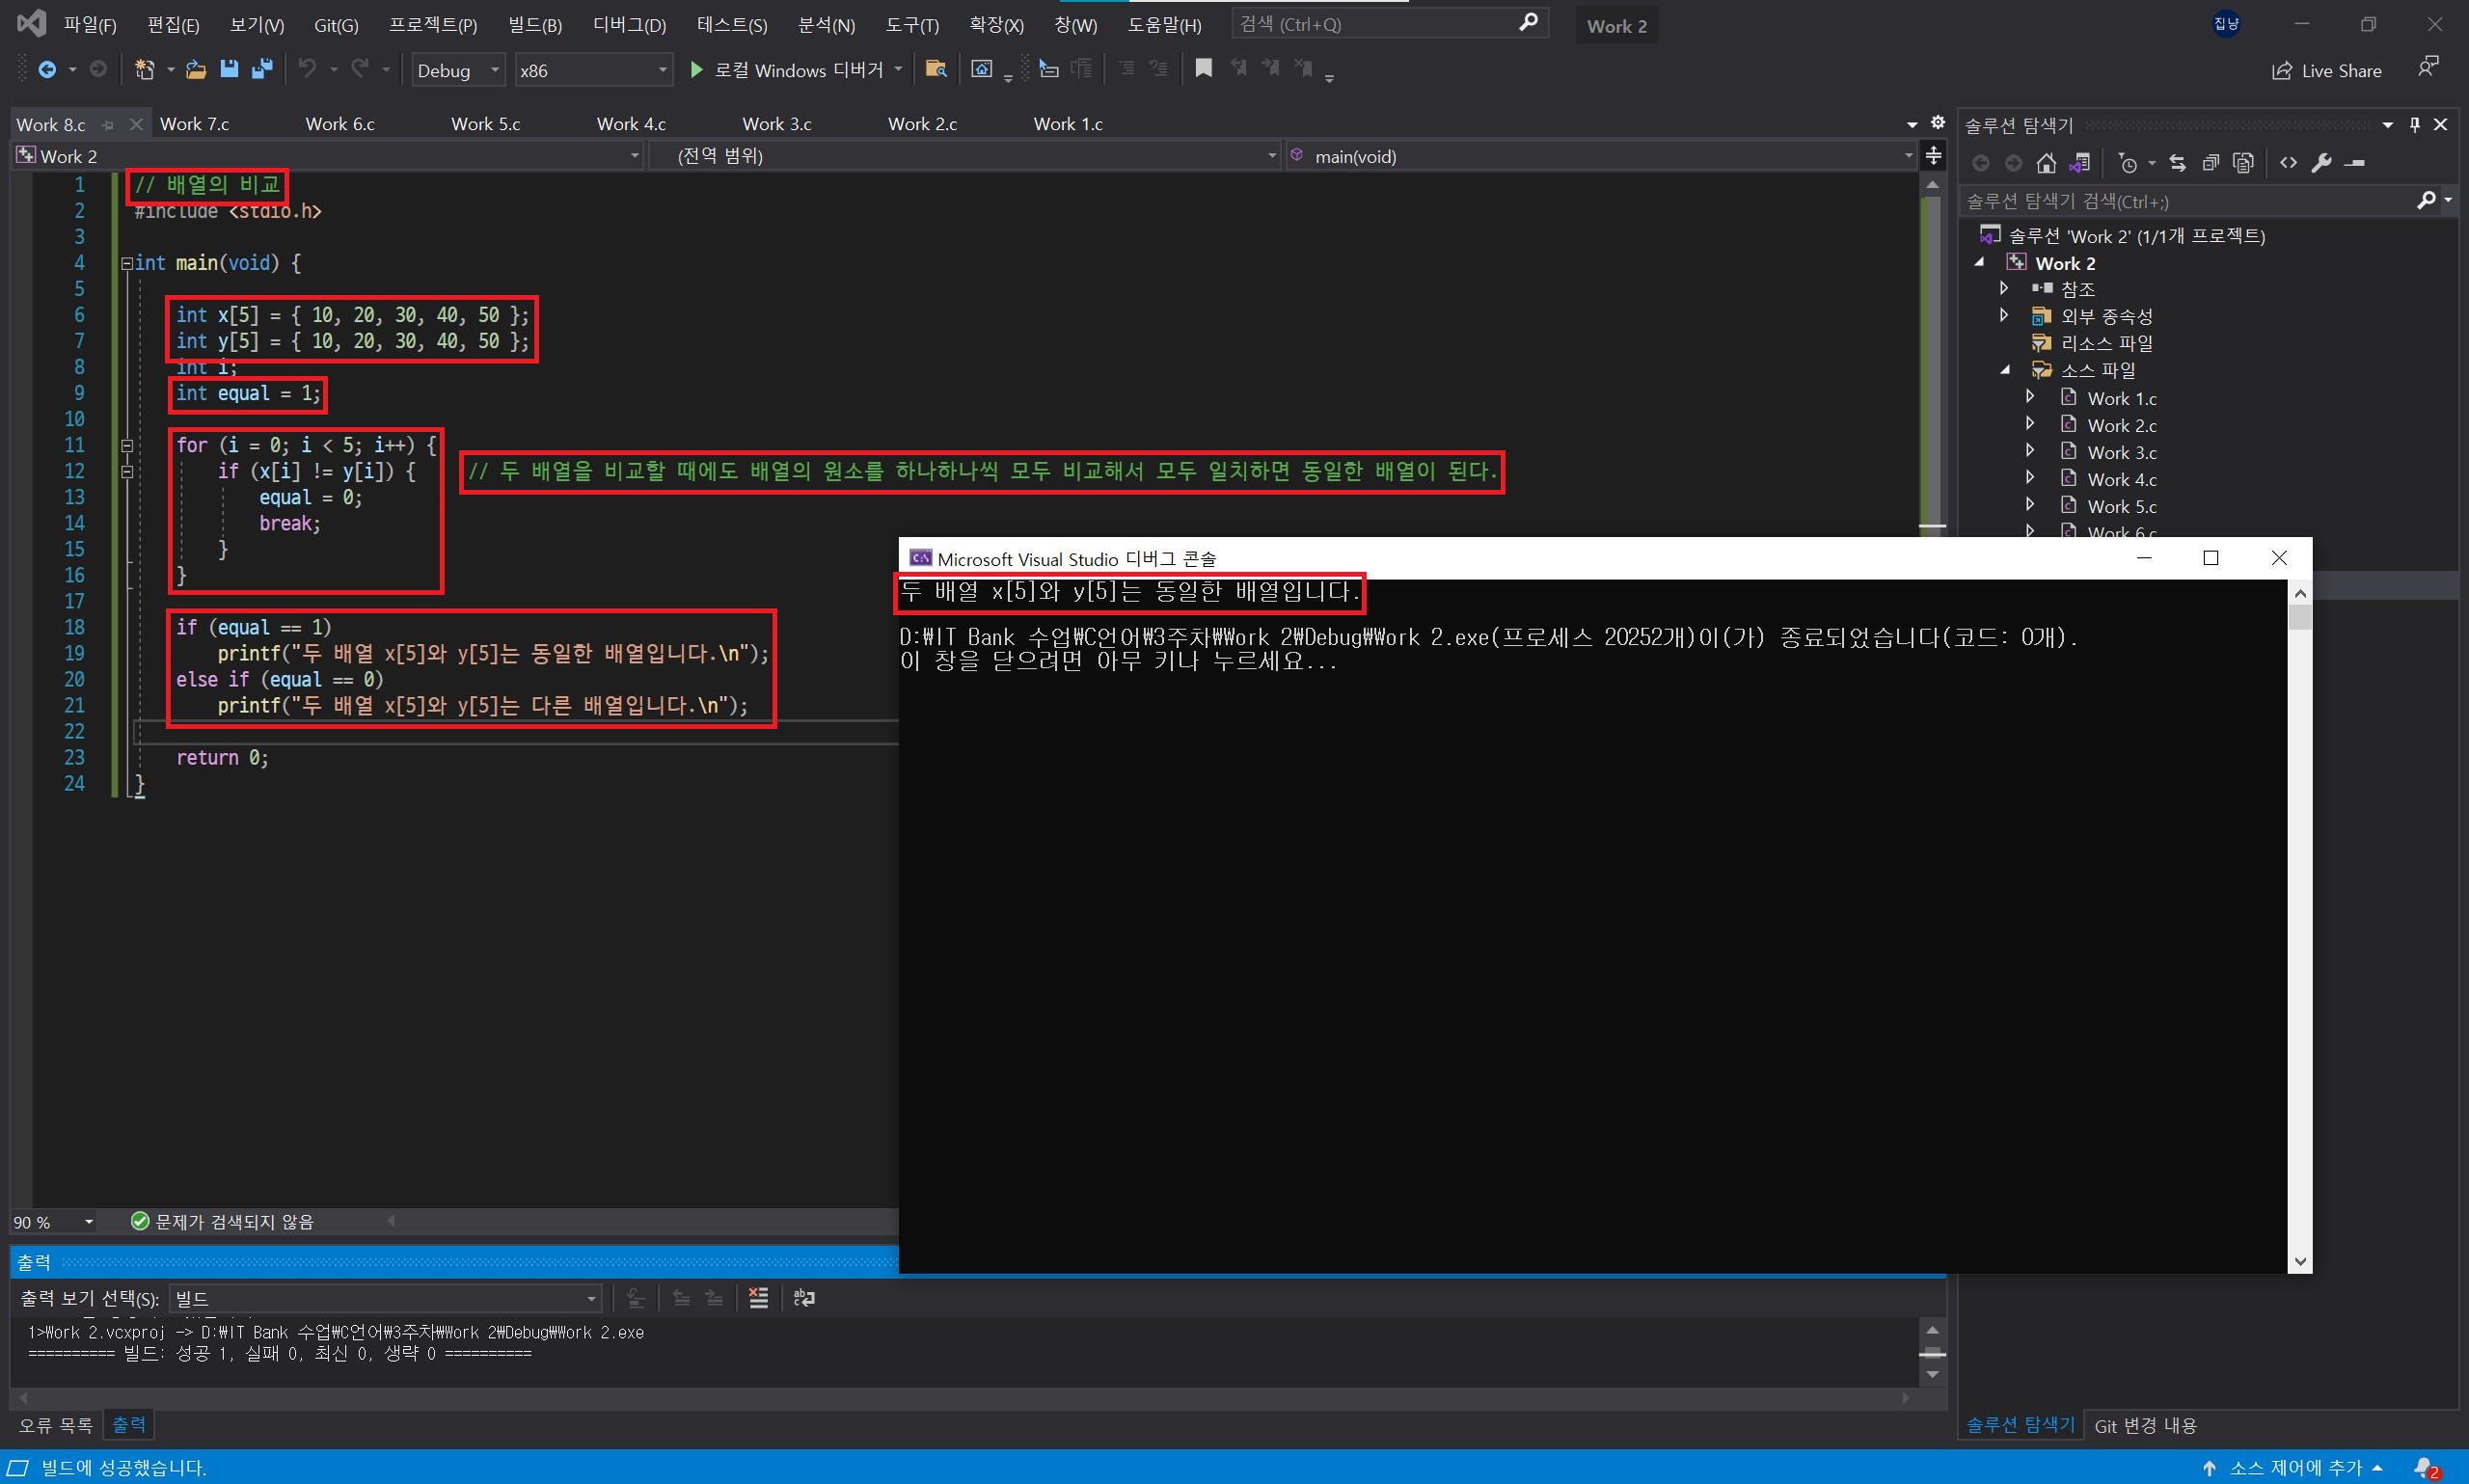Open the 오류 목록 panel tab
Viewport: 2469px width, 1484px height.
coord(55,1425)
